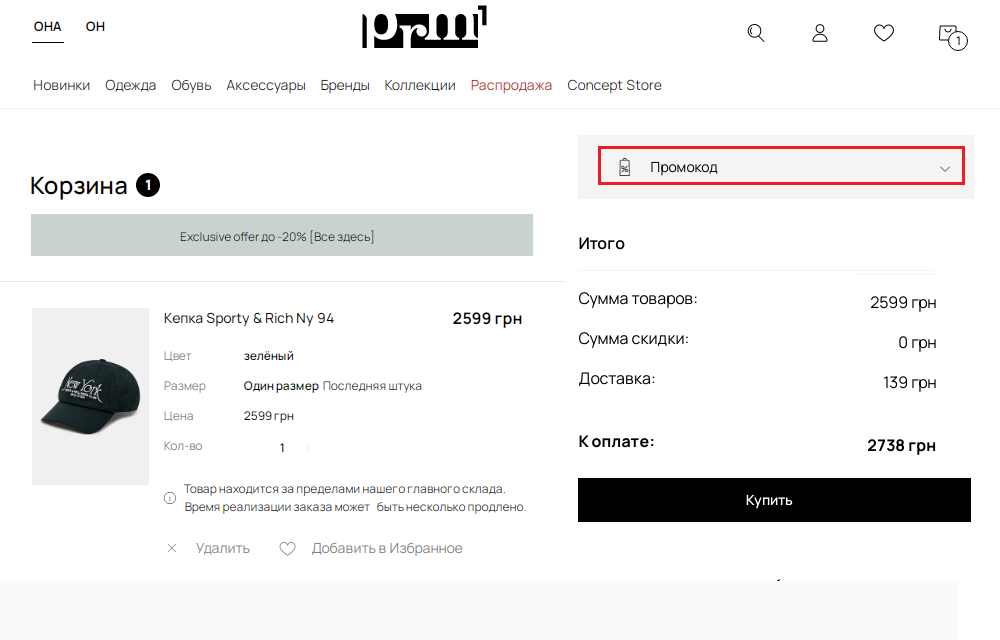Viewport: 1000px width, 640px height.
Task: Click the promo code tag icon
Action: [x=625, y=167]
